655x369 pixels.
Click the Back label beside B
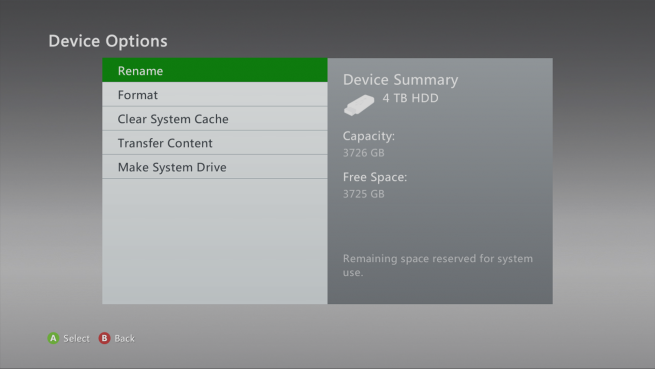(124, 338)
